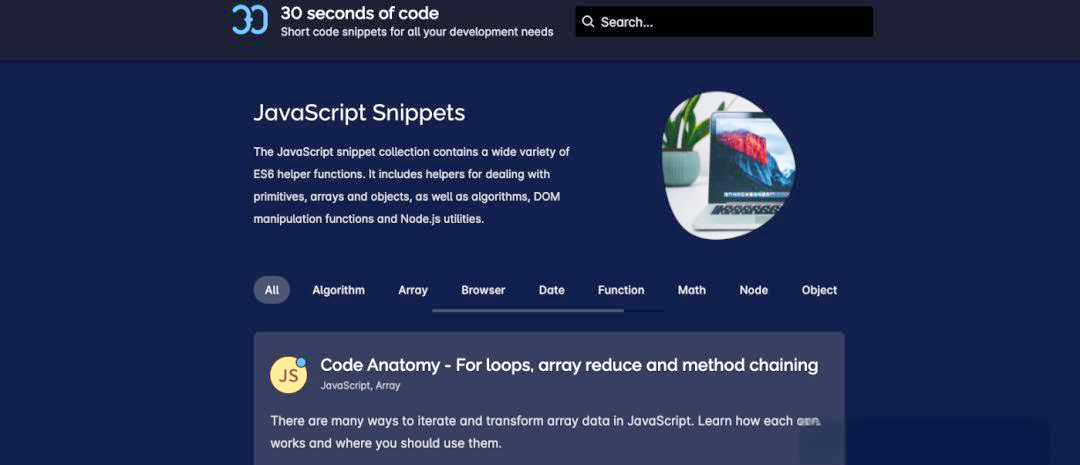Show Browser snippets
Image resolution: width=1080 pixels, height=465 pixels.
point(483,290)
